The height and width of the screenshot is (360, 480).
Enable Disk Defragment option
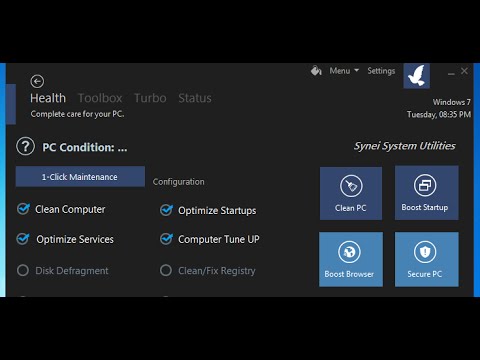click(23, 270)
